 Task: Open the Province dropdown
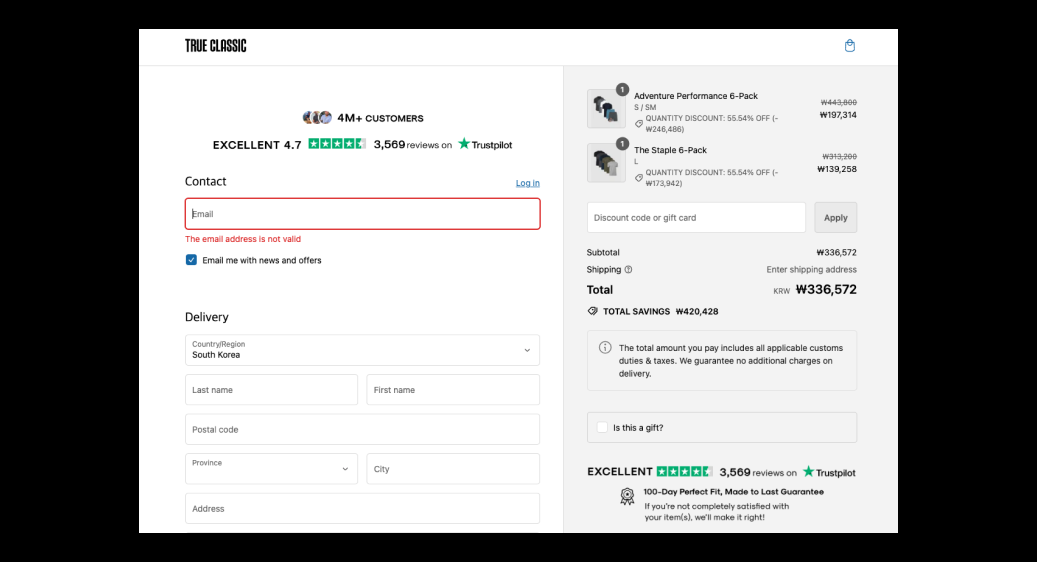(271, 469)
